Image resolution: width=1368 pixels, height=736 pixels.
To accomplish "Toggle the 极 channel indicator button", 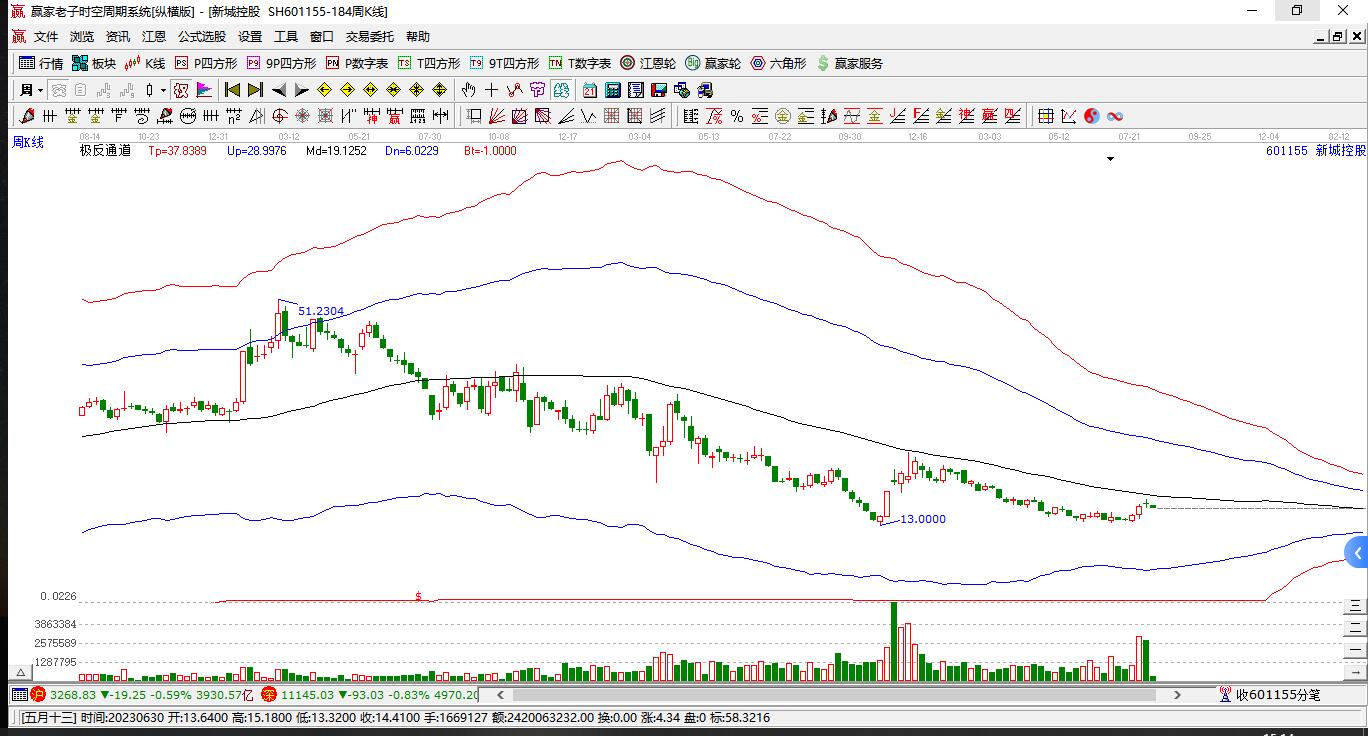I will (181, 90).
